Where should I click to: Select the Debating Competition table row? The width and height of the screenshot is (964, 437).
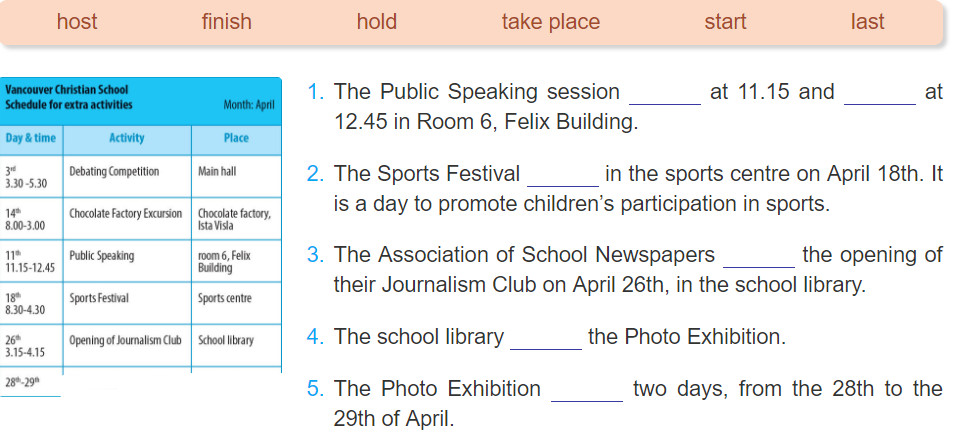(x=141, y=176)
